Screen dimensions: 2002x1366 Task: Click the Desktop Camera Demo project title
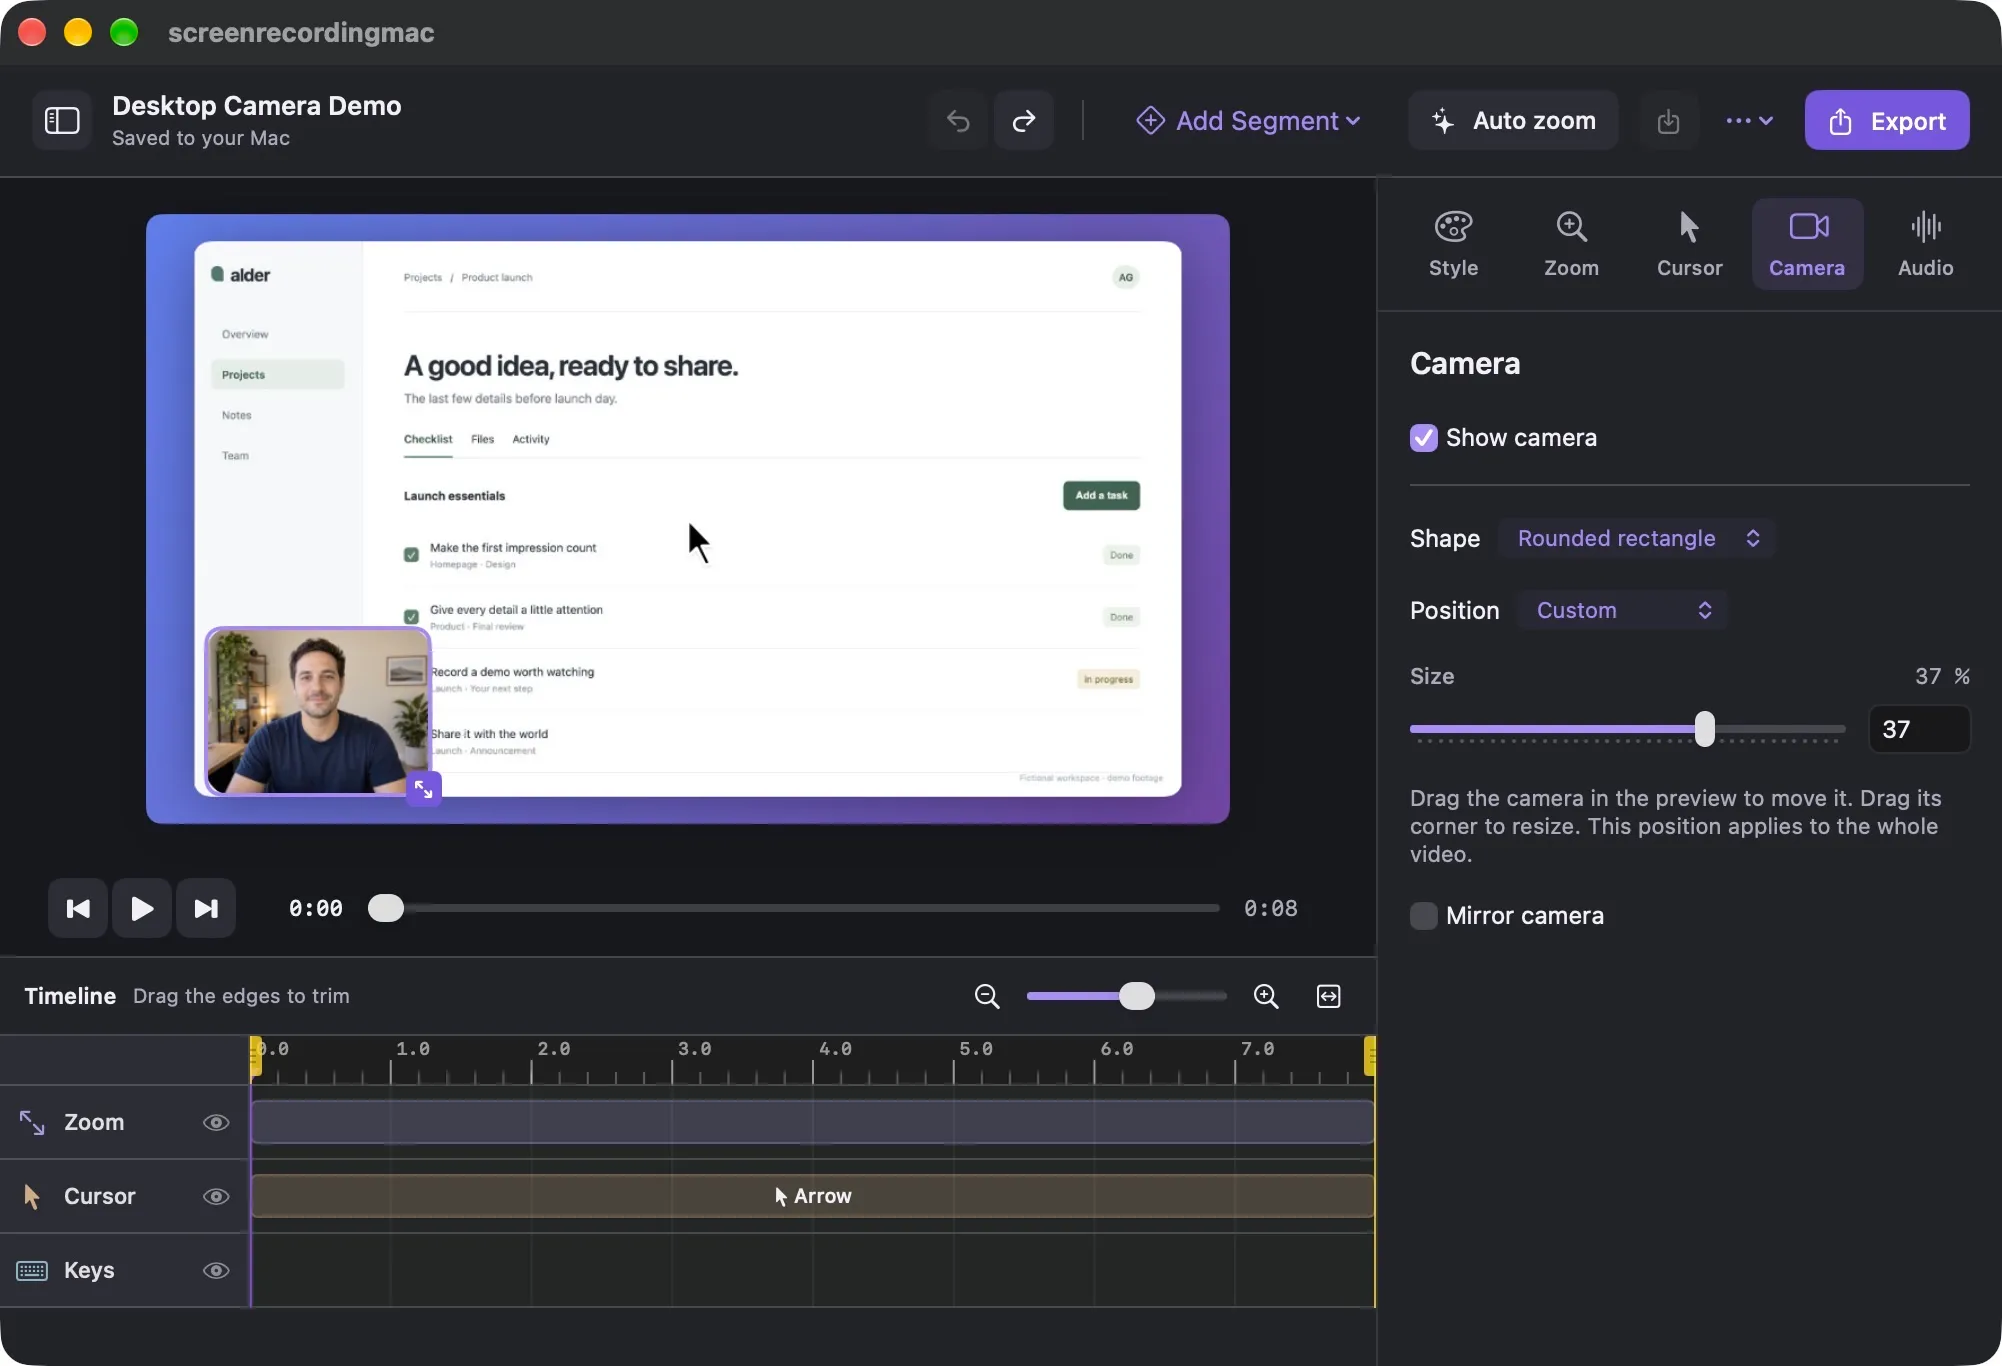257,106
